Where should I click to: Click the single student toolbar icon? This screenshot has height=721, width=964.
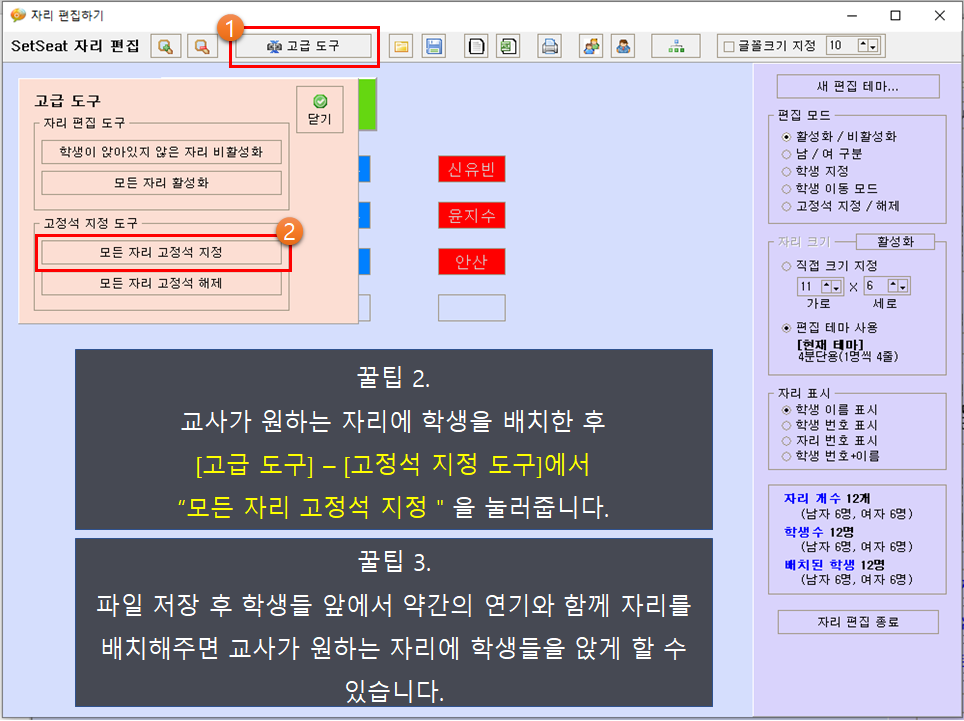tap(623, 46)
